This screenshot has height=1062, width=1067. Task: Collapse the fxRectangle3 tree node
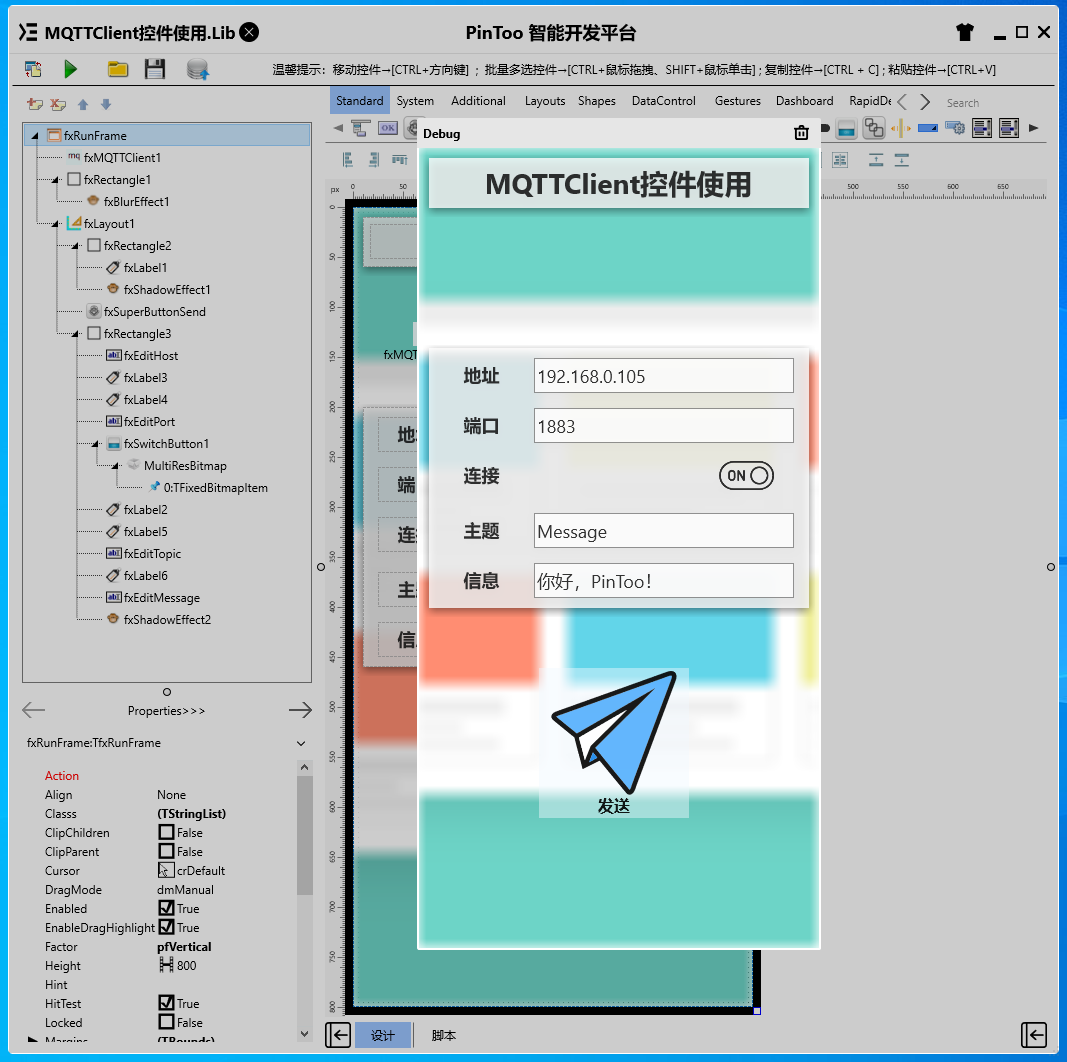point(76,334)
